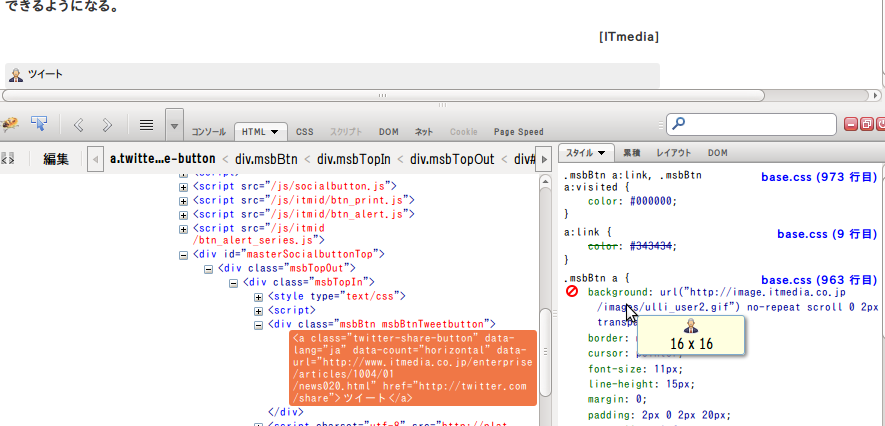This screenshot has height=426, width=885.
Task: Open the dropdown arrow next to the list icon
Action: (x=174, y=125)
